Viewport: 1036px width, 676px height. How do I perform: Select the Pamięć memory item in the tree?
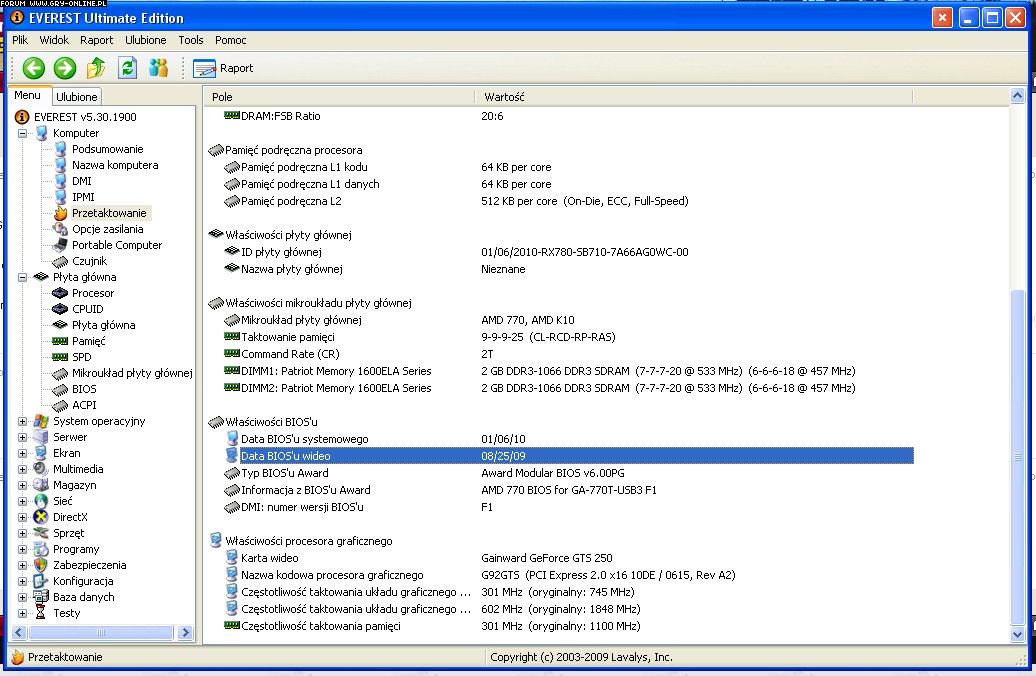click(89, 341)
